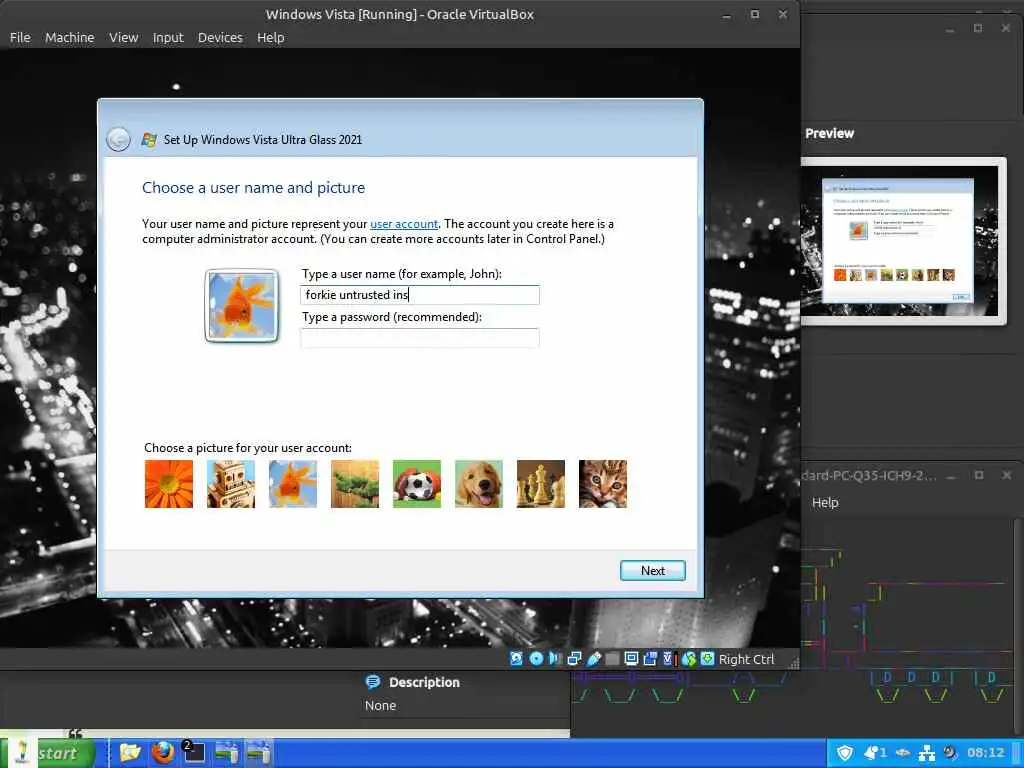This screenshot has height=768, width=1024.
Task: Click the second VirtualBox window button on taskbar
Action: click(x=258, y=753)
